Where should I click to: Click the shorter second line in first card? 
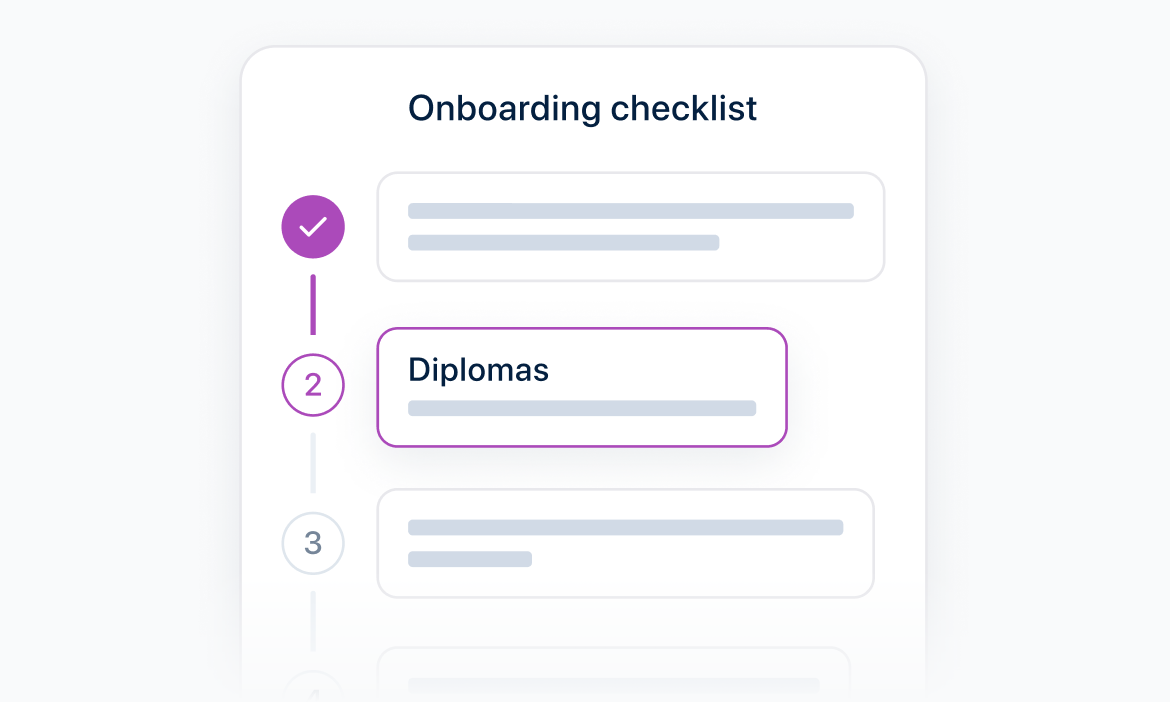coord(563,242)
